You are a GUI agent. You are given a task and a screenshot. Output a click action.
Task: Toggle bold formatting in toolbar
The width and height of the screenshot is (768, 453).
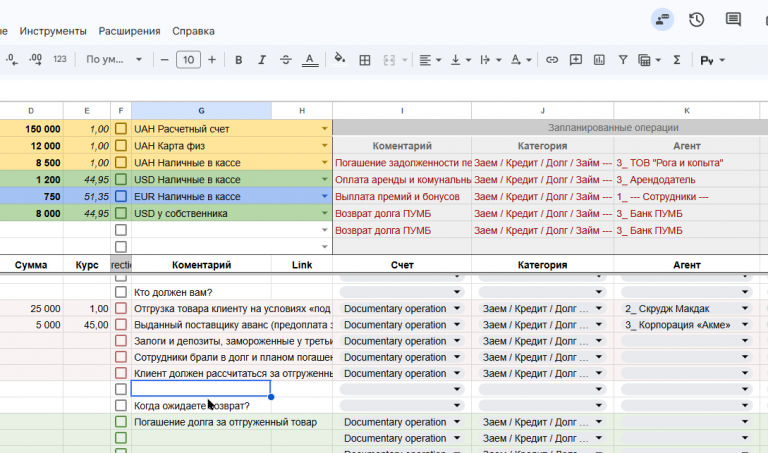click(x=239, y=60)
